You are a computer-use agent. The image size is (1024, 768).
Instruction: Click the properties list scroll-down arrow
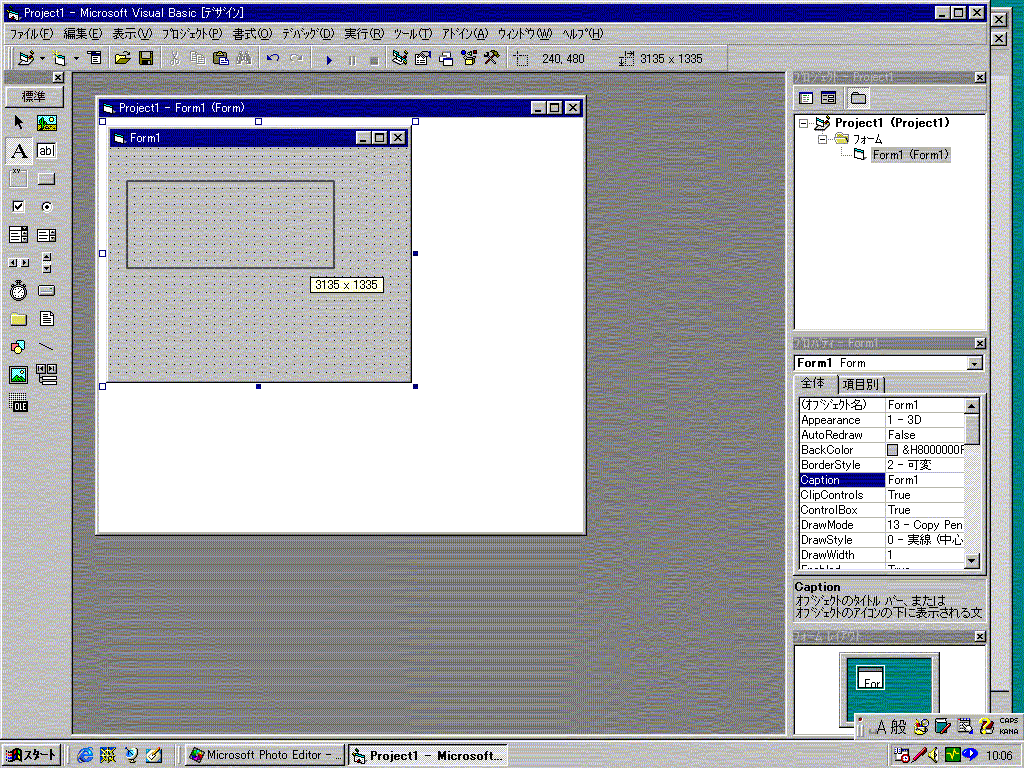[x=972, y=560]
